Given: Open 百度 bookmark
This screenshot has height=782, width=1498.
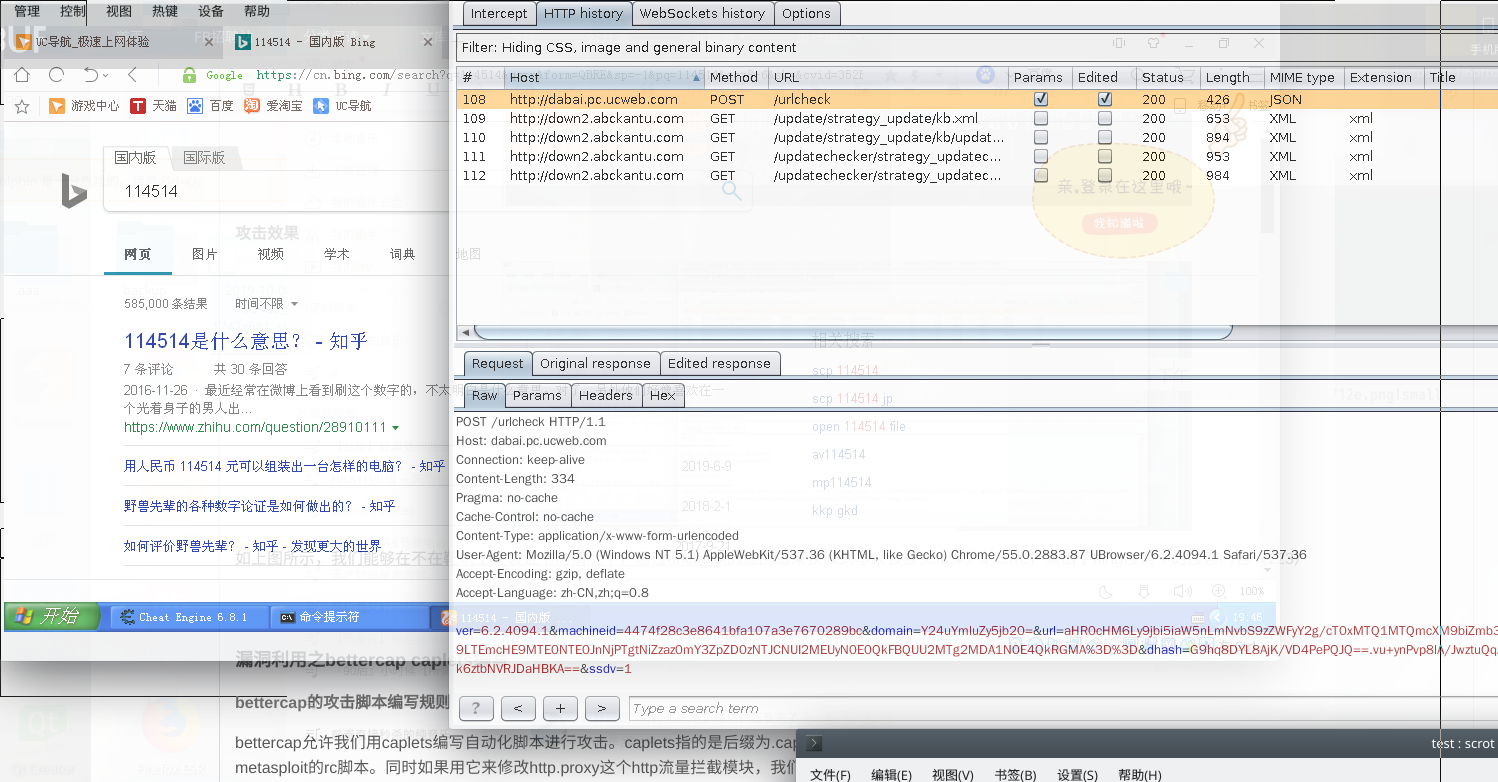Looking at the screenshot, I should pyautogui.click(x=211, y=105).
